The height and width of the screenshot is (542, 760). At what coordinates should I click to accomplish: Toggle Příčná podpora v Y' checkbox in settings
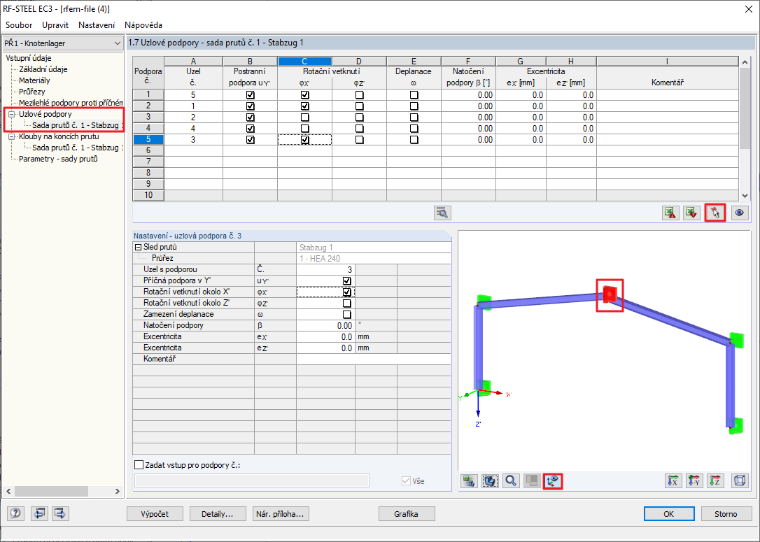(347, 281)
